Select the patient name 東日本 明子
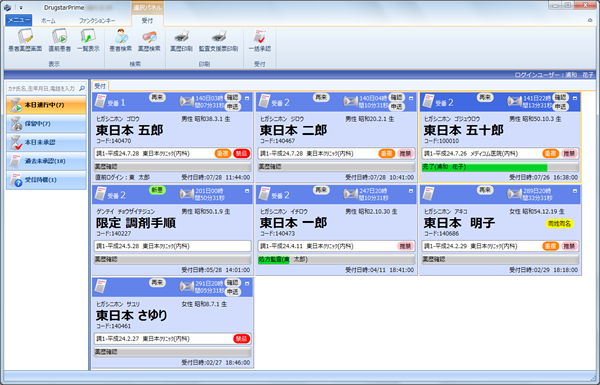Screen dimensions: 600x385 pyautogui.click(x=459, y=223)
